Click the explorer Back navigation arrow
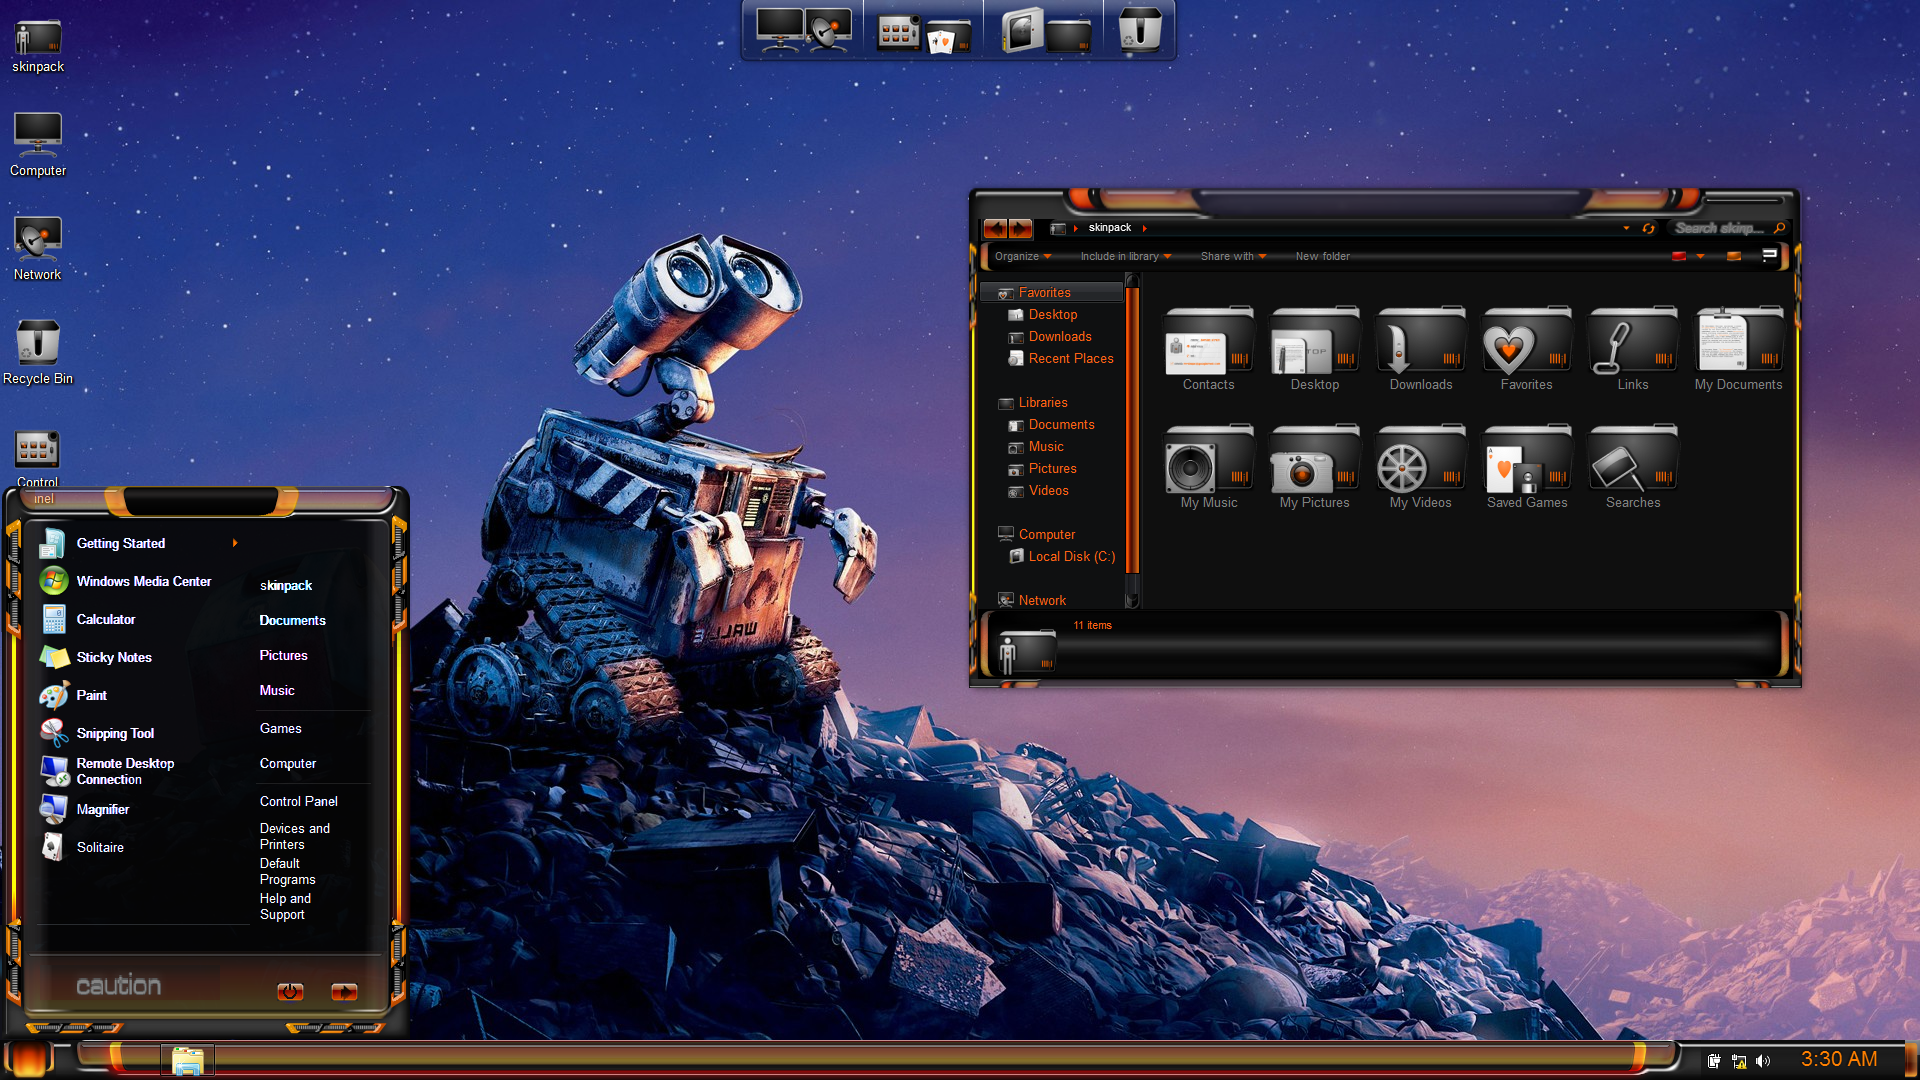The width and height of the screenshot is (1920, 1080). point(995,229)
